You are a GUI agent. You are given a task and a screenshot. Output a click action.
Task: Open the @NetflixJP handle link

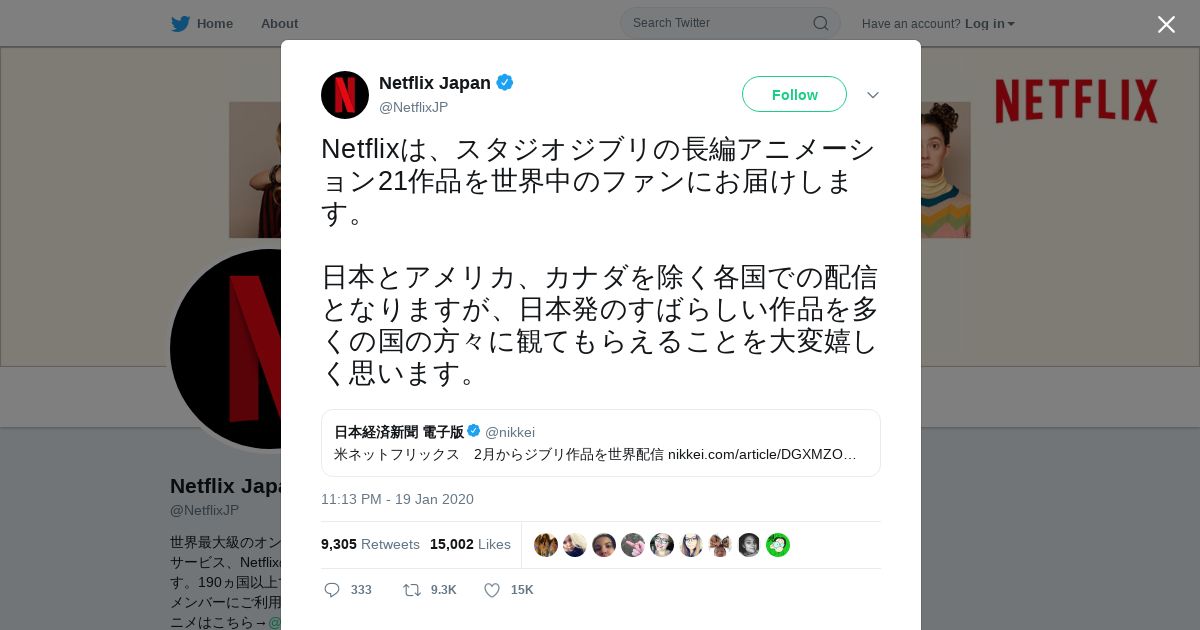[x=413, y=107]
